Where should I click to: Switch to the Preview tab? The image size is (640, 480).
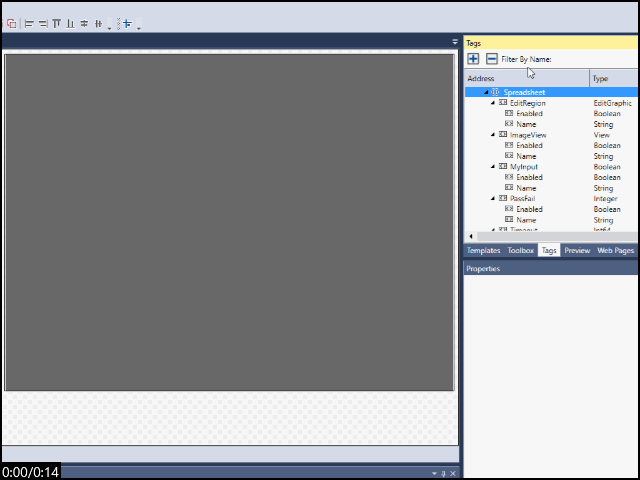577,251
